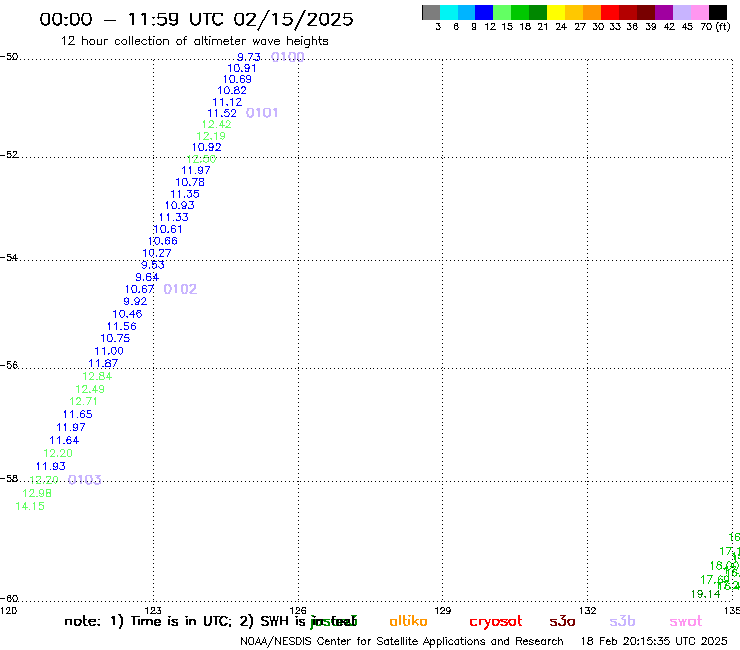Select the 11.12 wave height reading
Image resolution: width=740 pixels, height=650 pixels.
[227, 102]
